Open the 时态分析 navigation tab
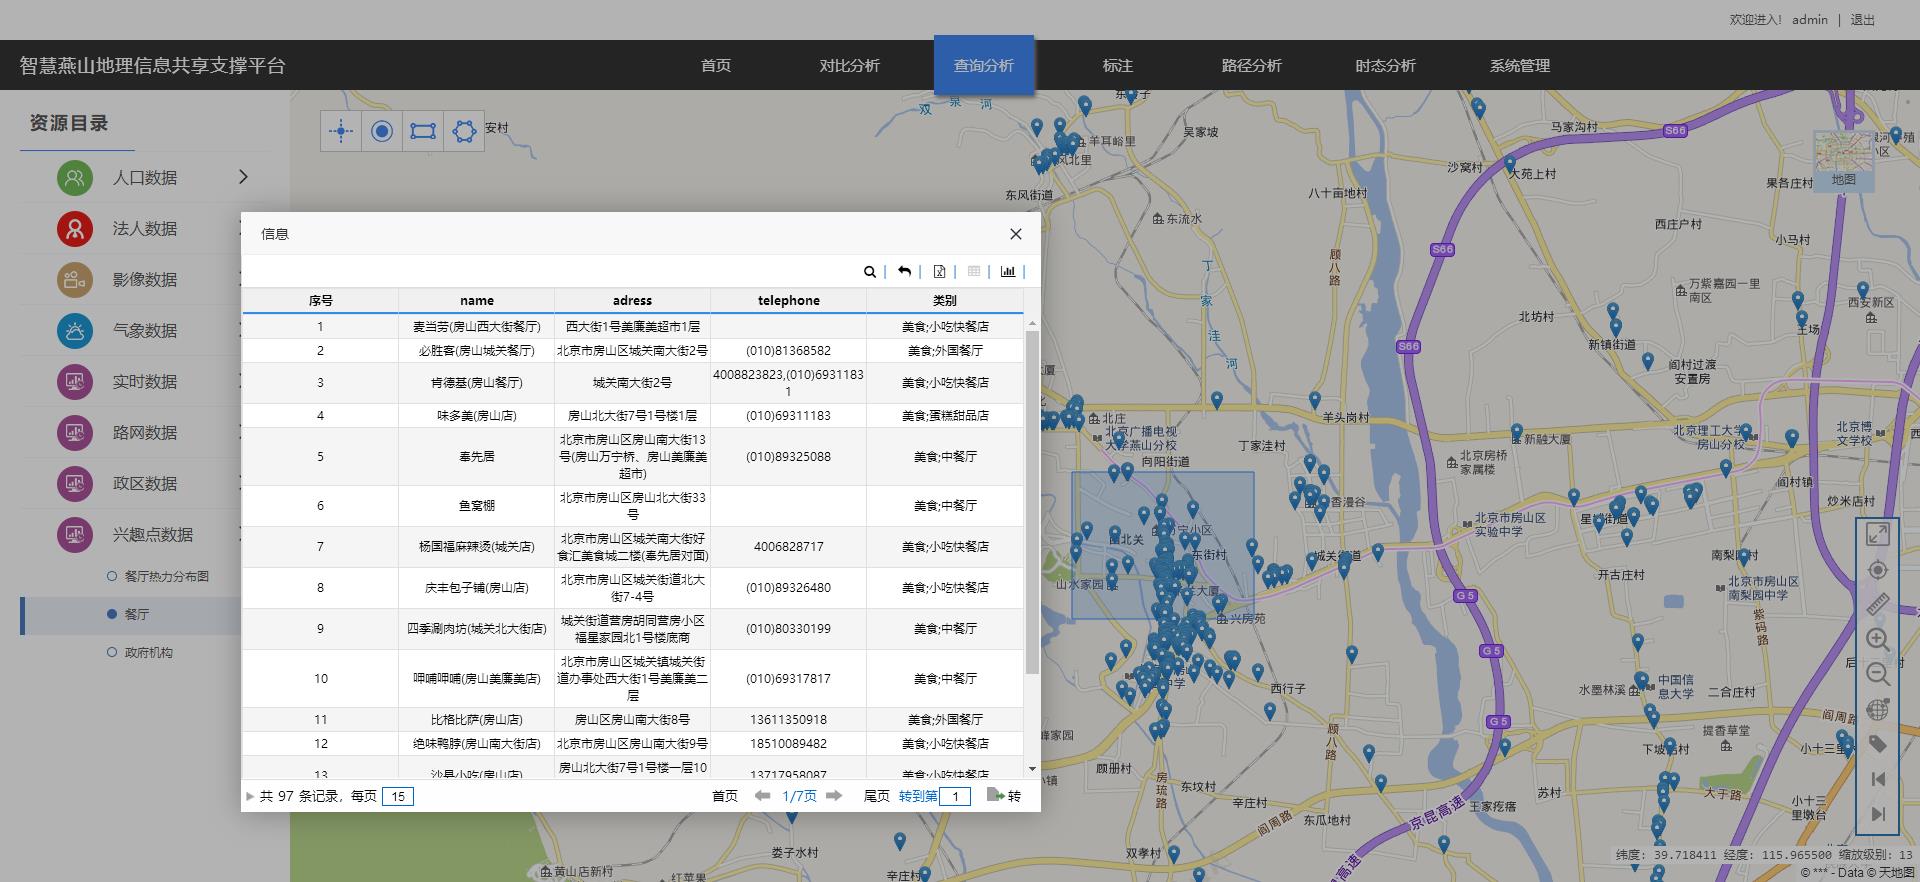Viewport: 1920px width, 882px height. pos(1386,66)
